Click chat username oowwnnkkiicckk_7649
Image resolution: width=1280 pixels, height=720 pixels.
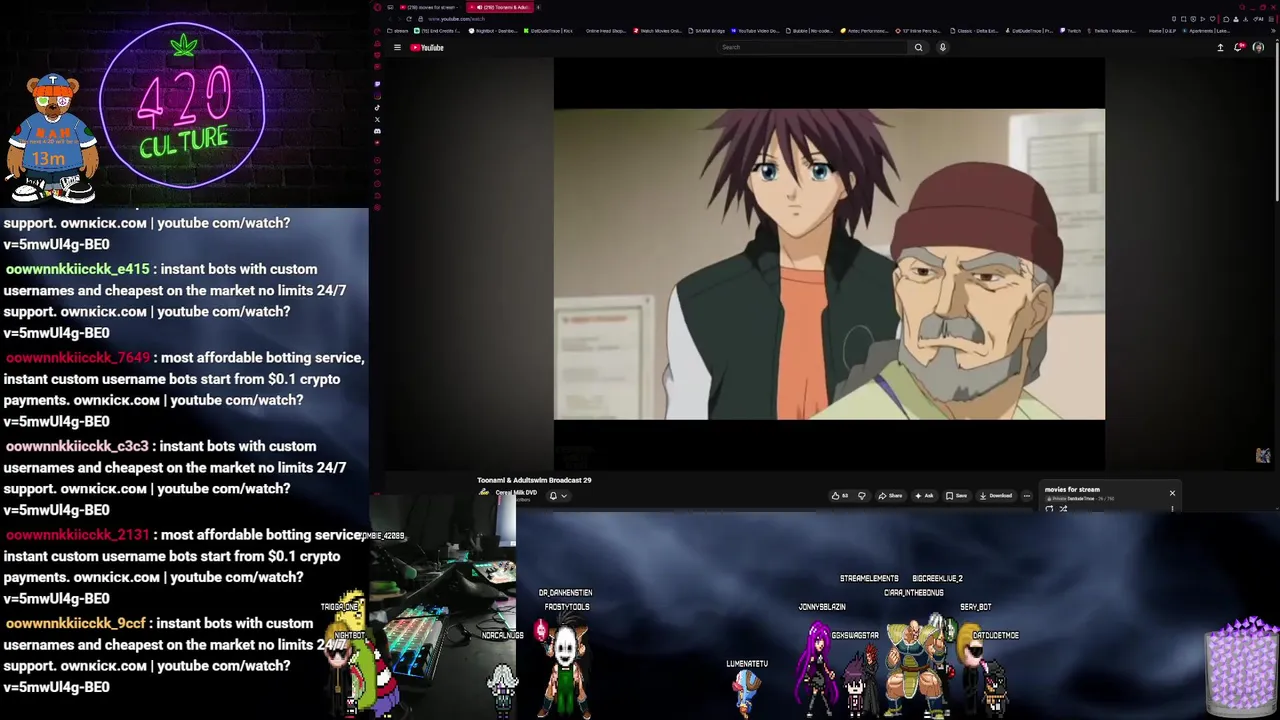[78, 357]
